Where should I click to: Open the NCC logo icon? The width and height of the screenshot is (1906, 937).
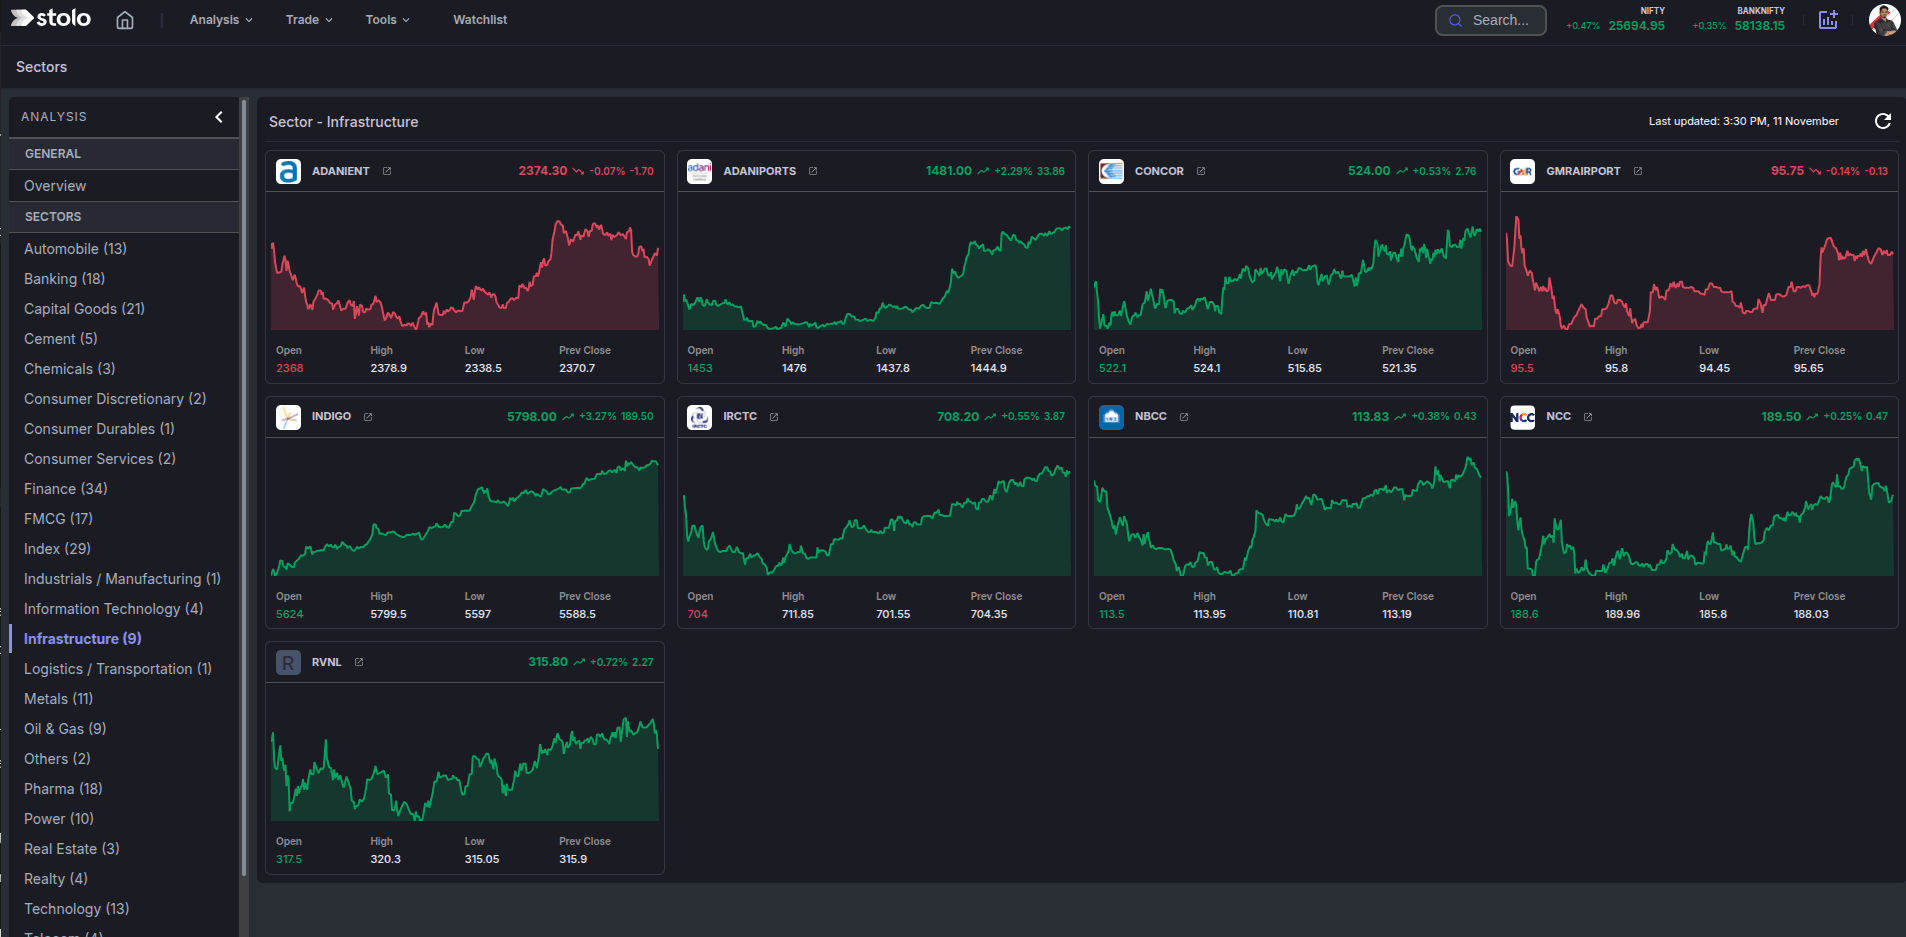(x=1522, y=417)
